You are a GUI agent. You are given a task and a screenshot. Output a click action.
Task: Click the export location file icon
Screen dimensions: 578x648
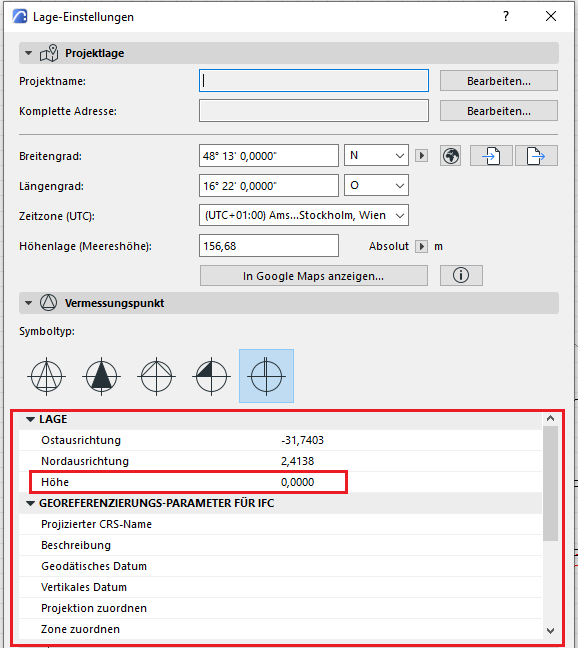click(x=536, y=156)
